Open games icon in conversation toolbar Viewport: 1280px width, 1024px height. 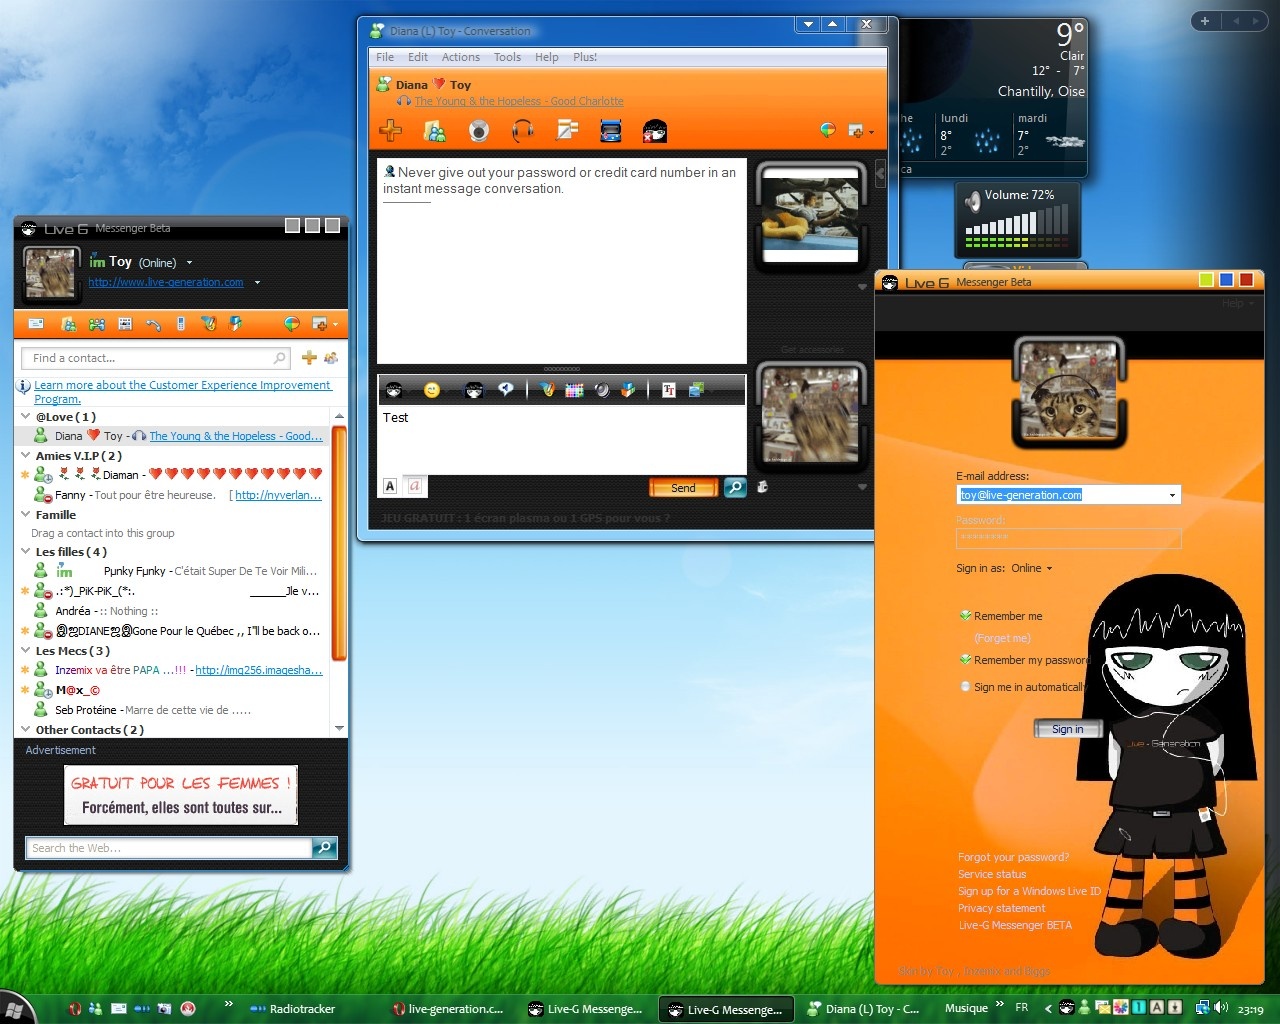coord(611,131)
